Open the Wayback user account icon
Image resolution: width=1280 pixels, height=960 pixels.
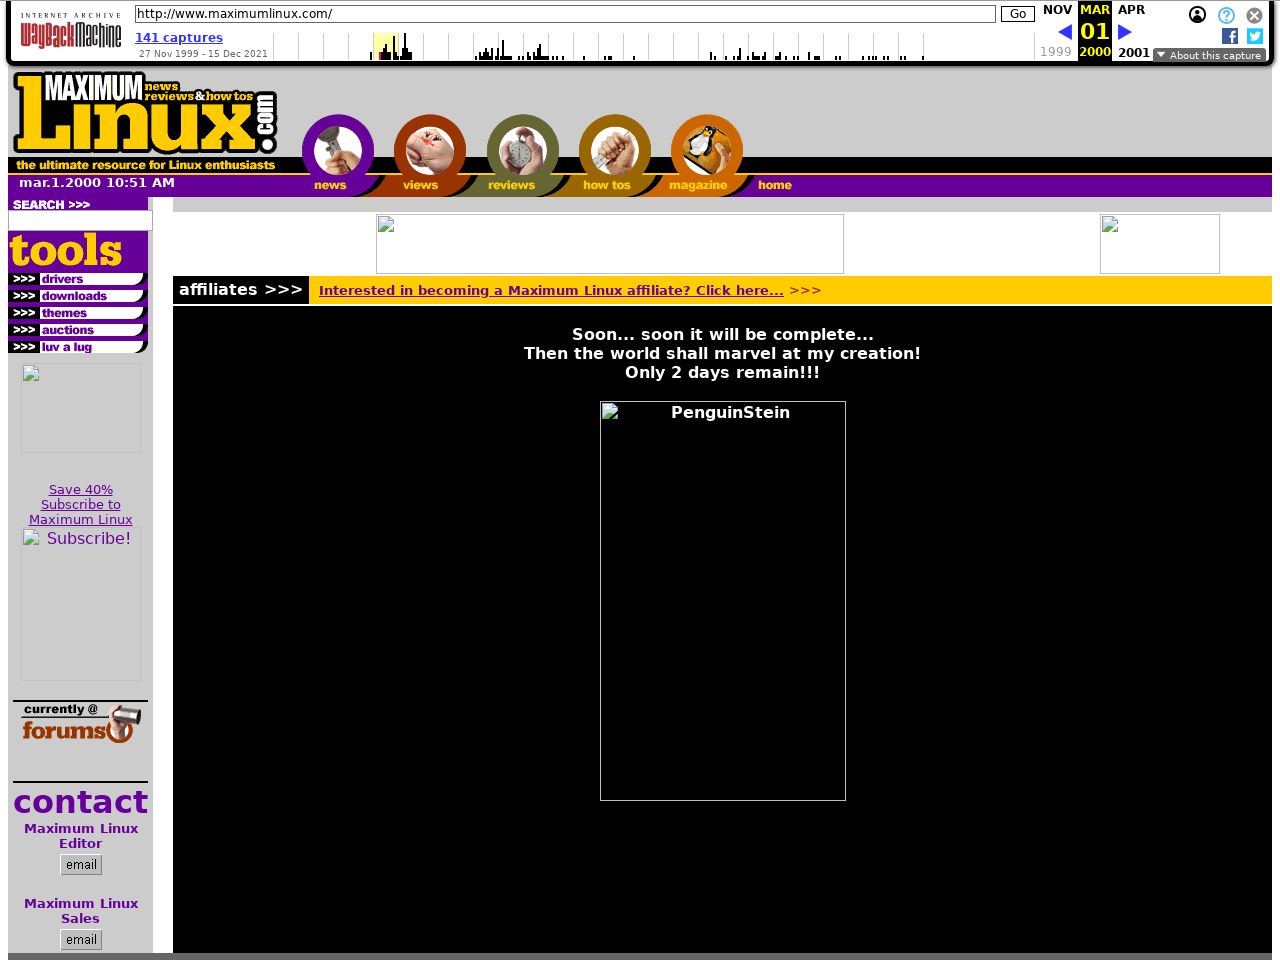[x=1197, y=15]
